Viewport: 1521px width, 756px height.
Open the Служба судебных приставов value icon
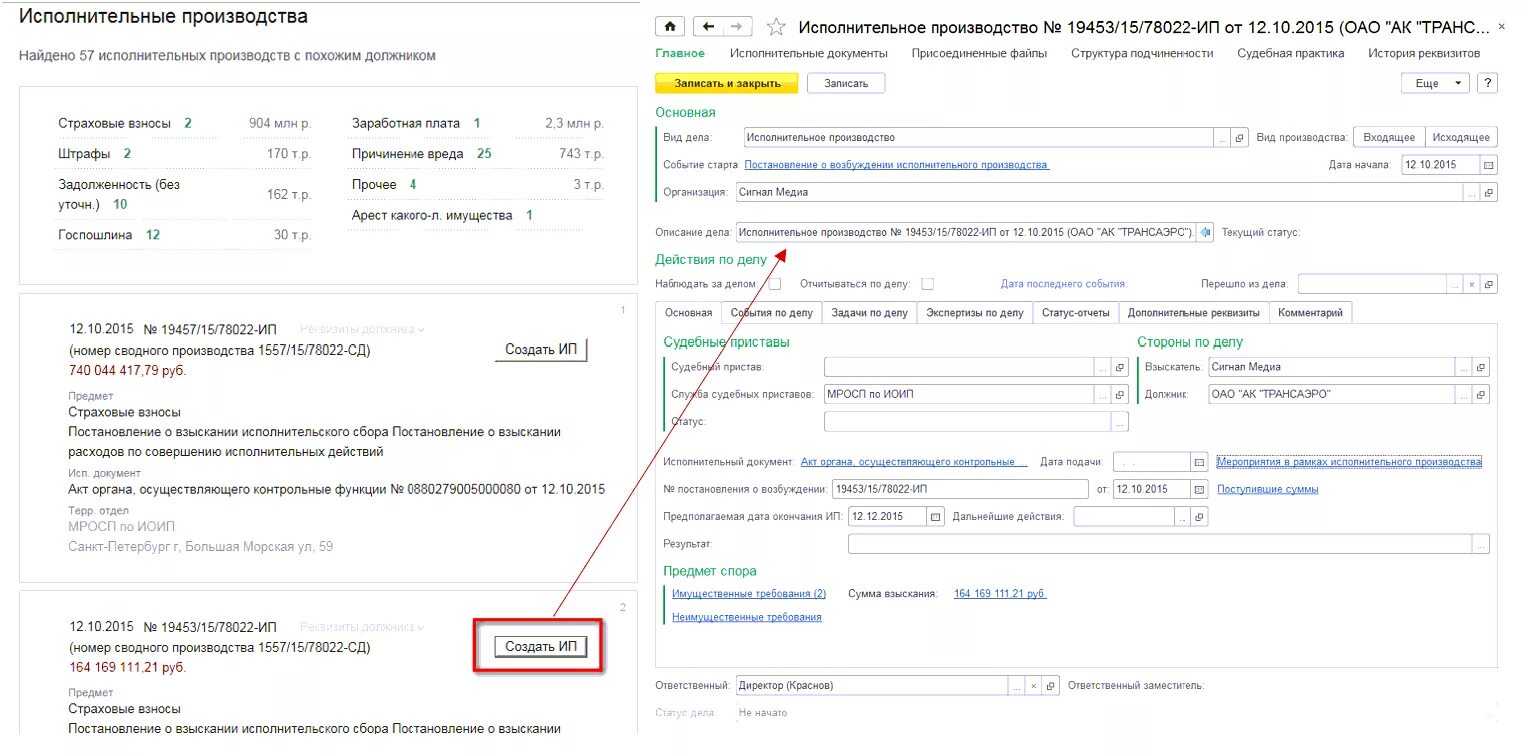click(1120, 394)
